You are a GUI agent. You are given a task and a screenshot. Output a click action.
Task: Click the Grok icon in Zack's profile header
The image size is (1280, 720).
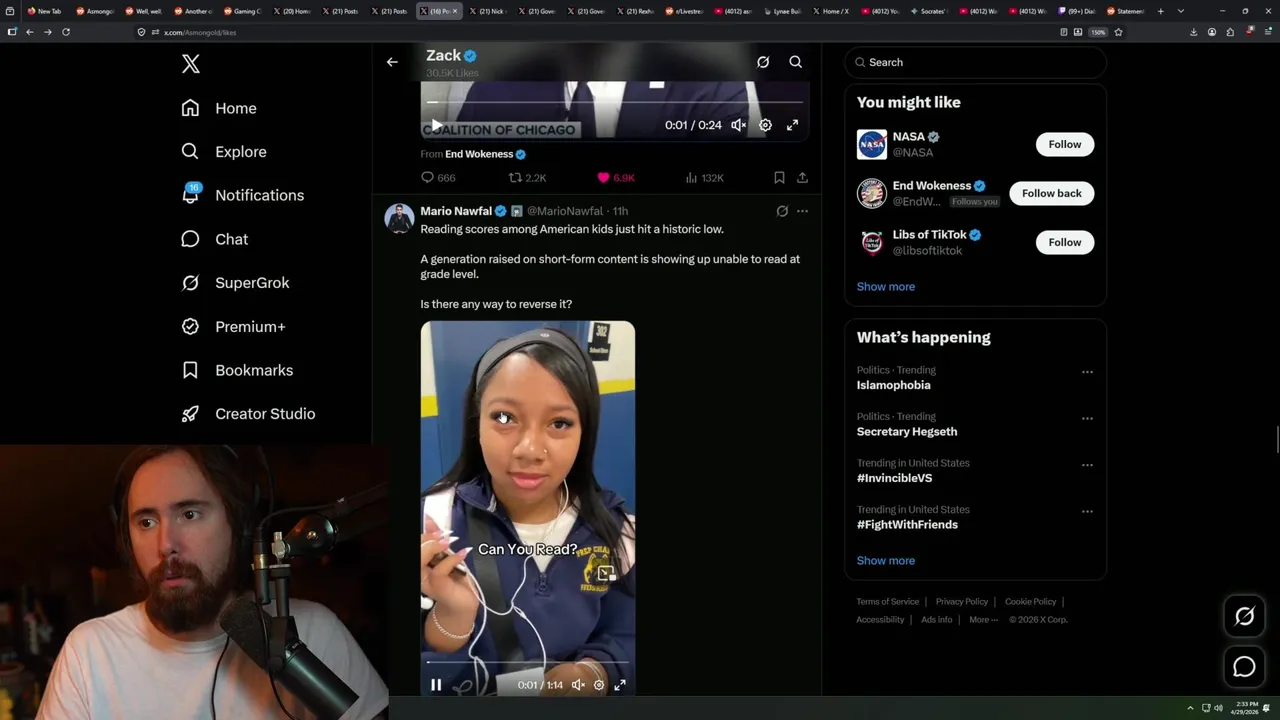coord(763,62)
